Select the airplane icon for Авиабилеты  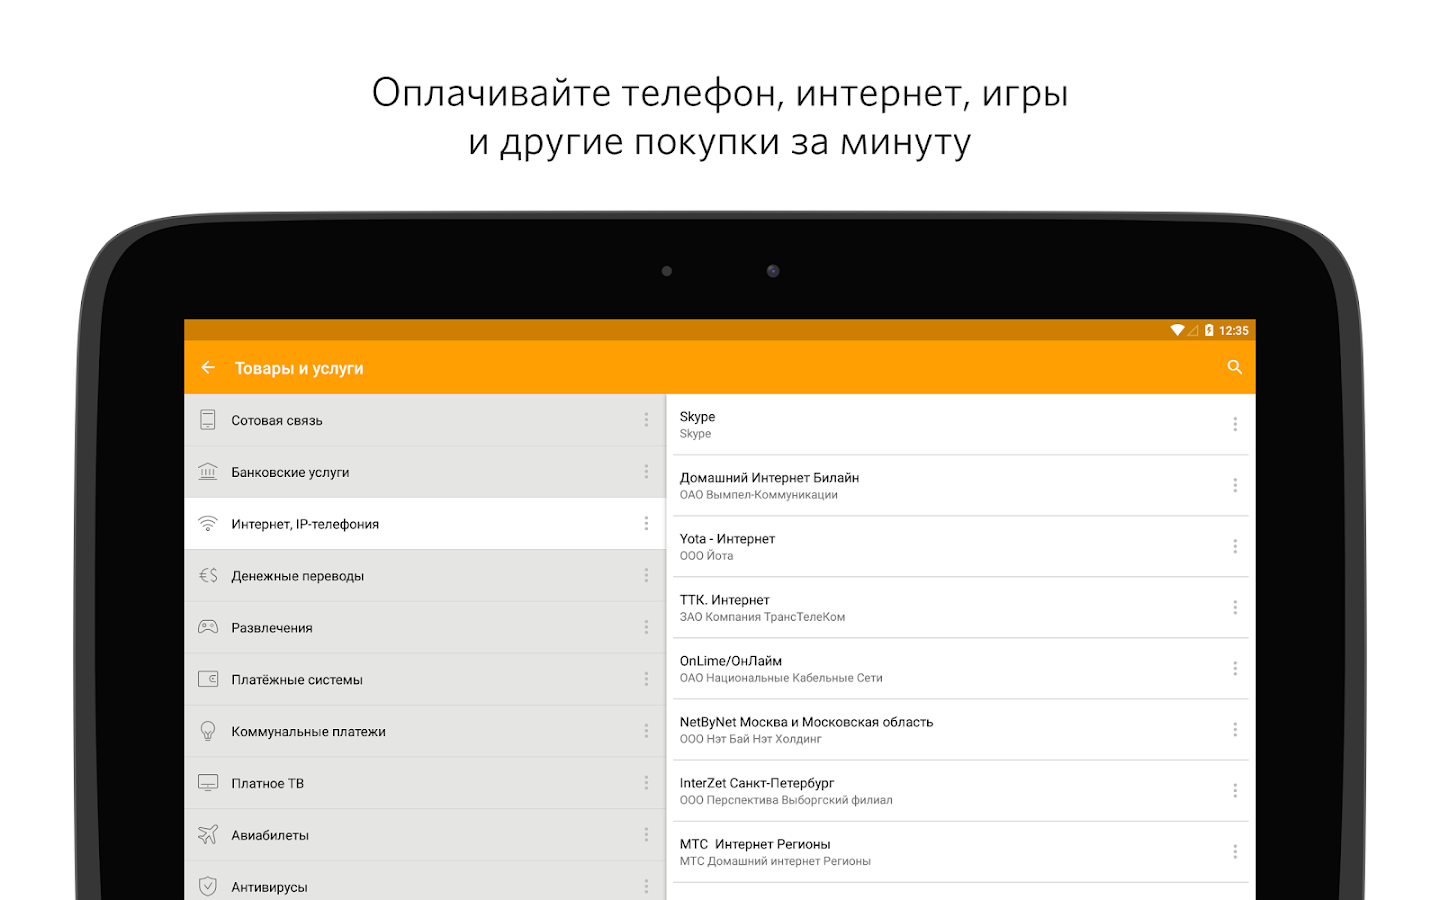click(208, 834)
